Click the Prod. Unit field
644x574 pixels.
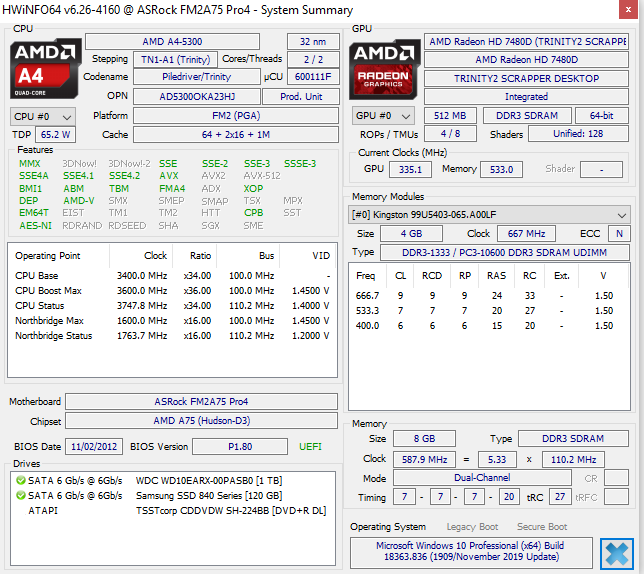[x=301, y=96]
